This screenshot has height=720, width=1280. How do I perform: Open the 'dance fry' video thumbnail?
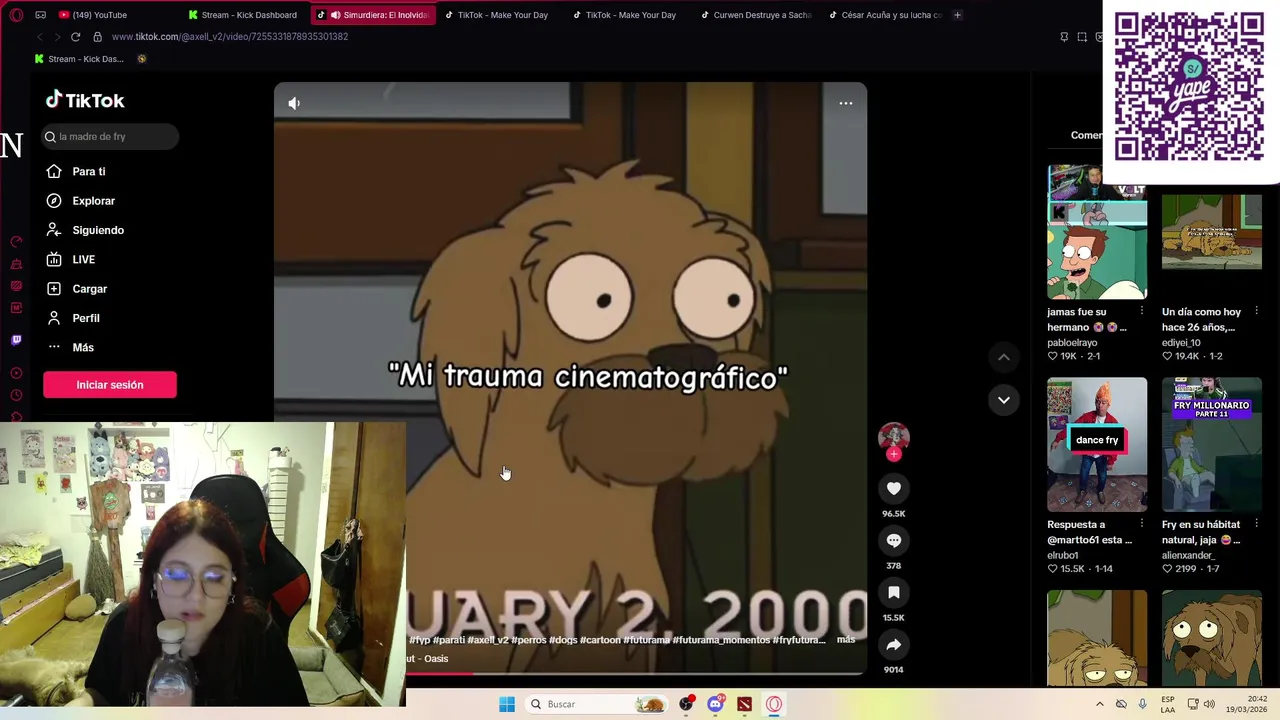click(1097, 444)
